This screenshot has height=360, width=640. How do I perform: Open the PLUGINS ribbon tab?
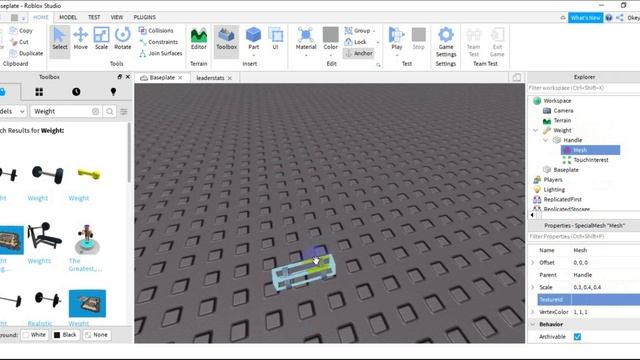coord(144,17)
